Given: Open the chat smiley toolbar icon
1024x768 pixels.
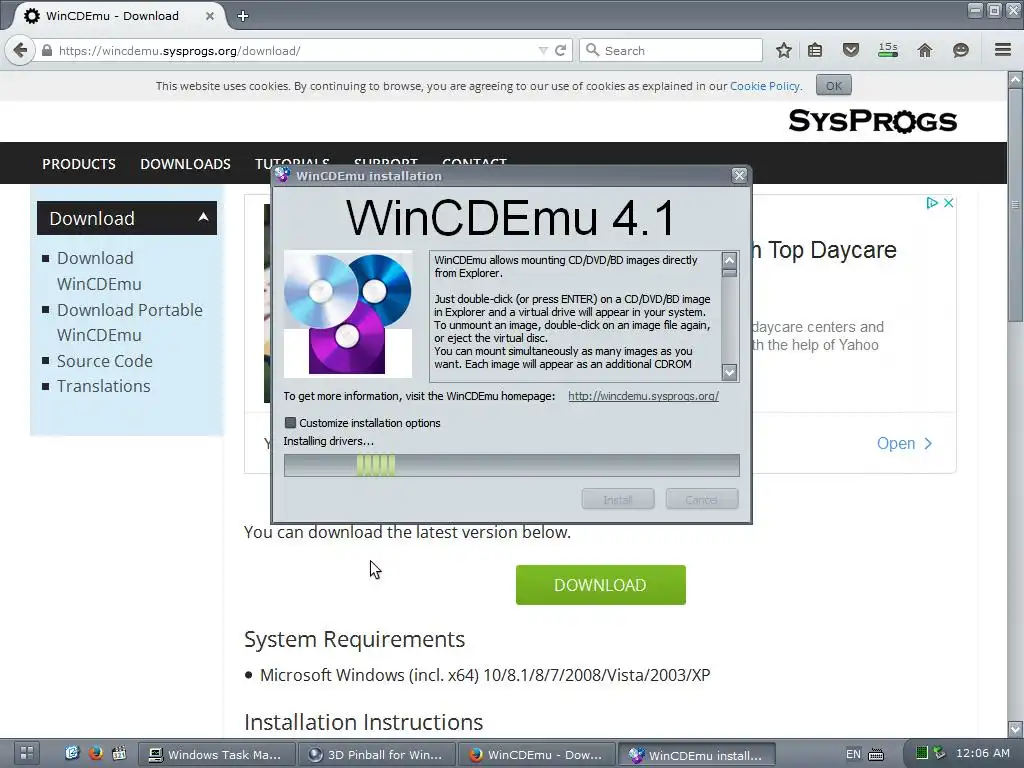Looking at the screenshot, I should (961, 50).
